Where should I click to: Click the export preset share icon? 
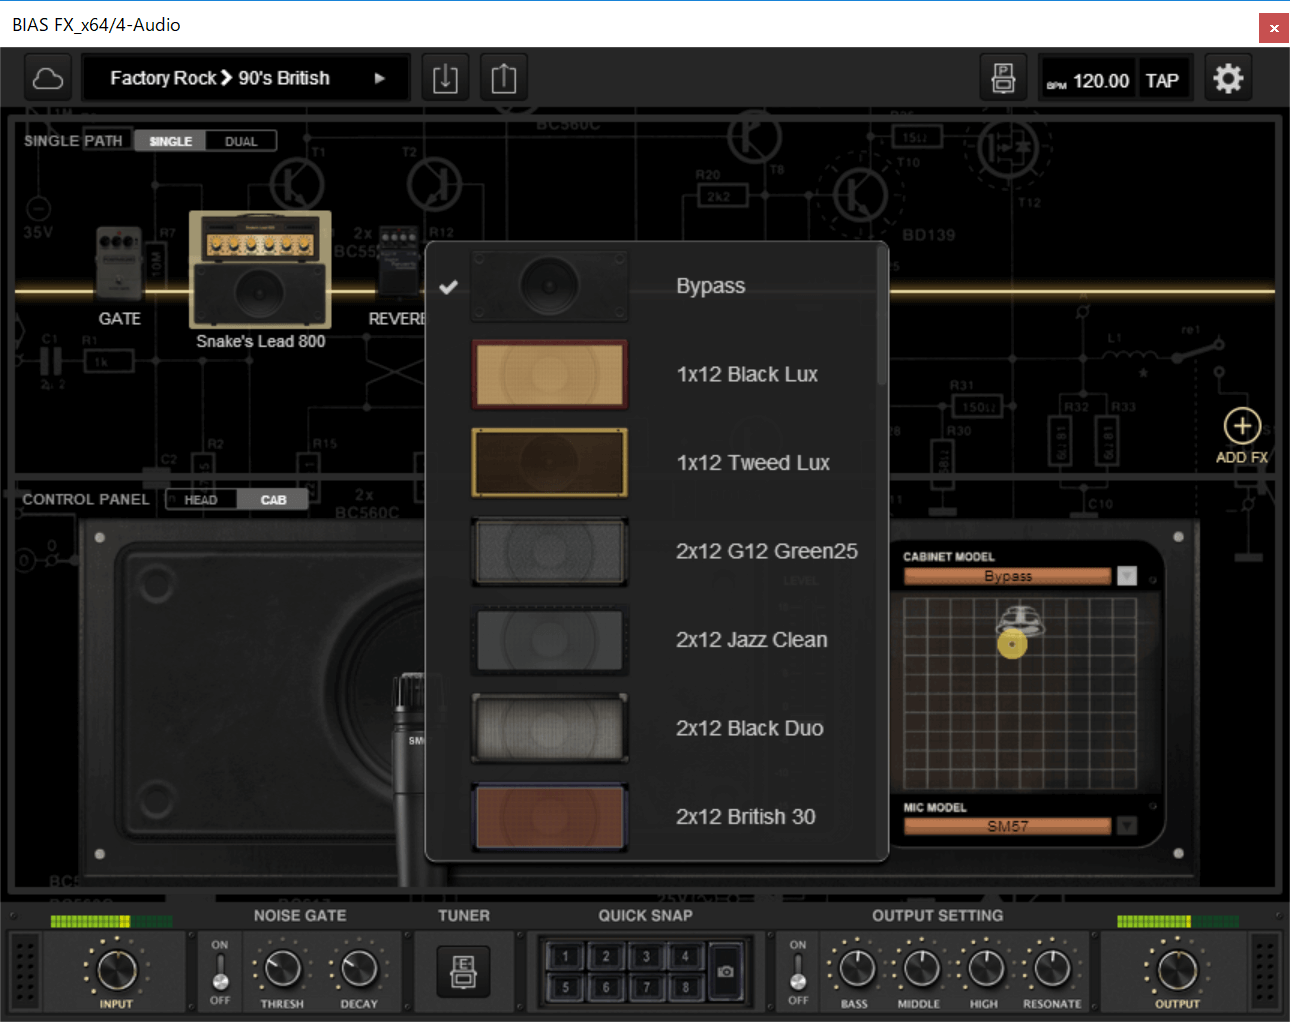(504, 78)
